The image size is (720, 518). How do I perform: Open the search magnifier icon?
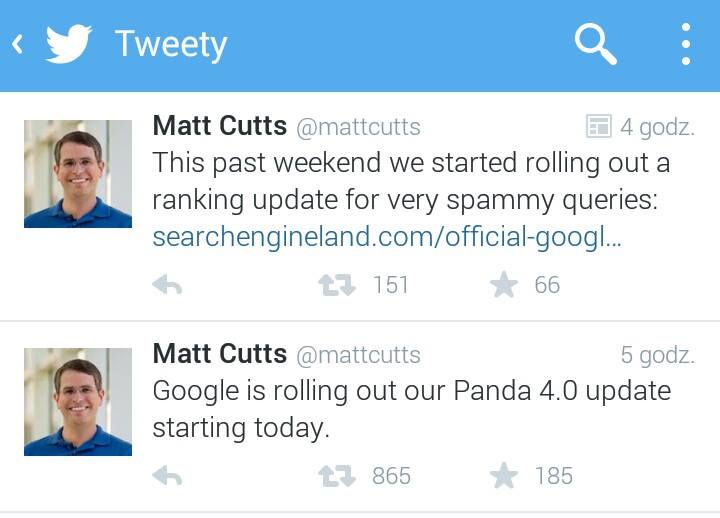pyautogui.click(x=595, y=45)
